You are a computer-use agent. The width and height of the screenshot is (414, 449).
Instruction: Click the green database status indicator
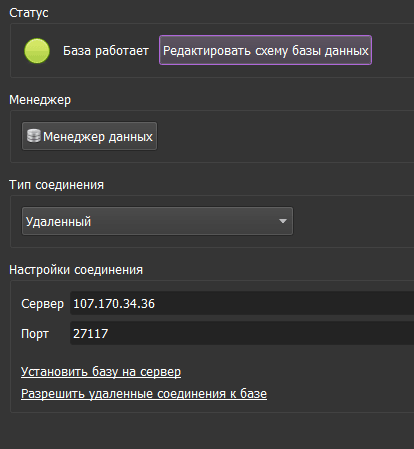(x=37, y=51)
